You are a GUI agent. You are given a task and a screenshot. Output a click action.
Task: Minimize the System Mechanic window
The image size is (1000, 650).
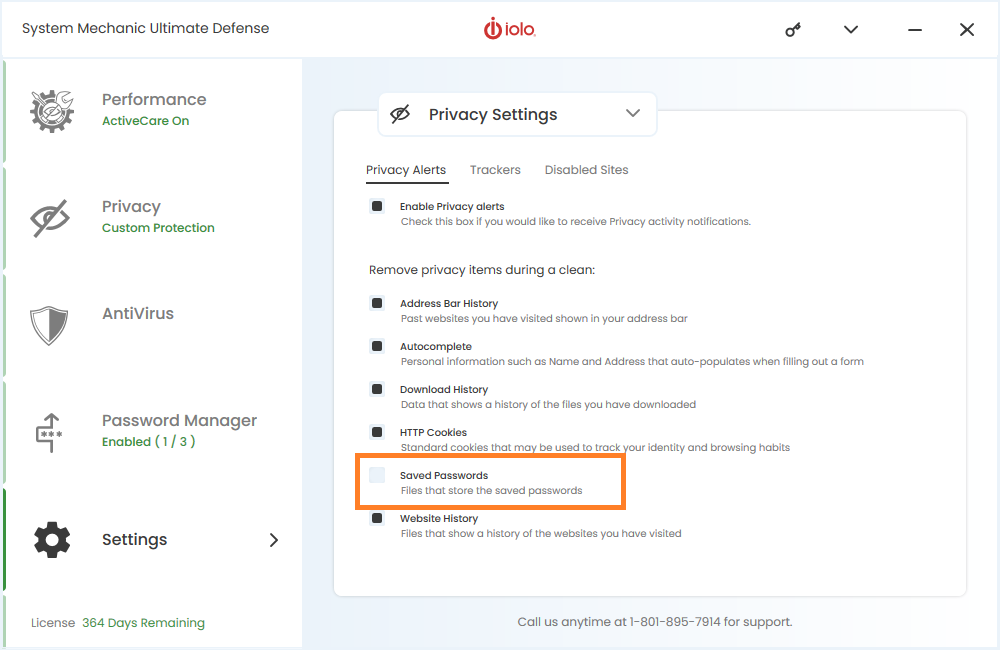click(915, 30)
